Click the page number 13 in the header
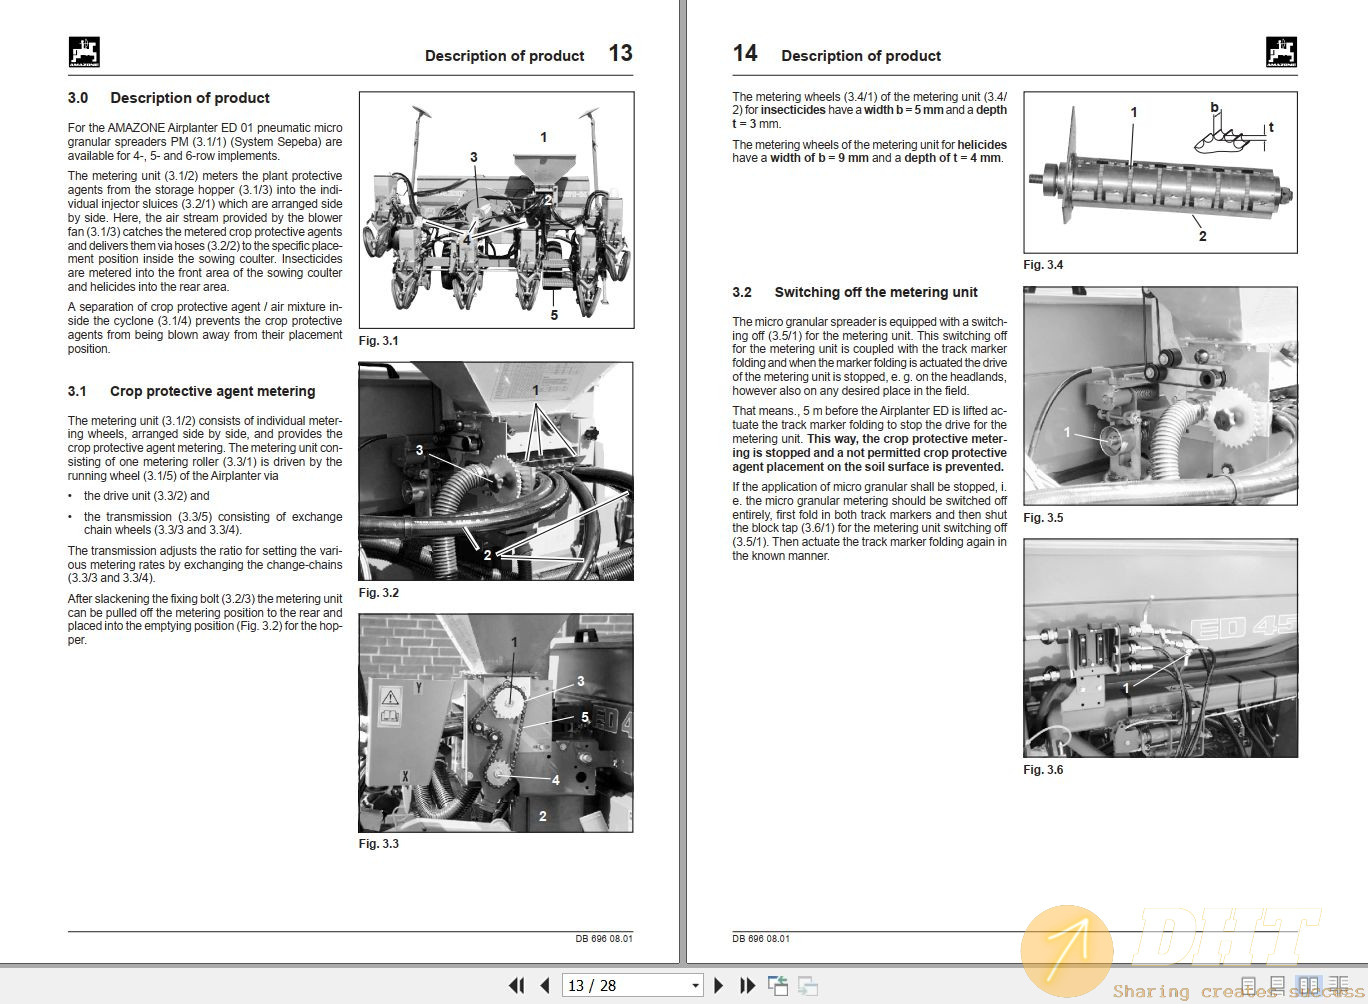The image size is (1368, 1004). [620, 53]
